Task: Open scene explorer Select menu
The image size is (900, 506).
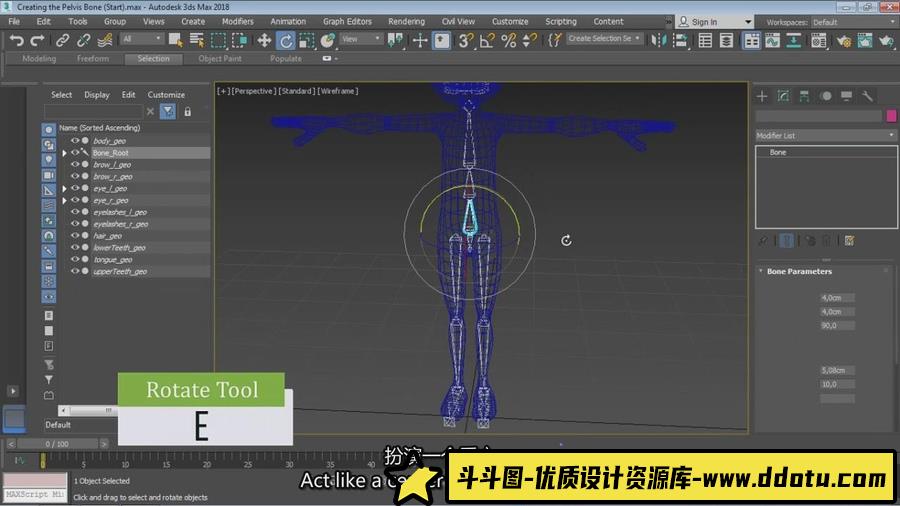Action: (x=61, y=95)
